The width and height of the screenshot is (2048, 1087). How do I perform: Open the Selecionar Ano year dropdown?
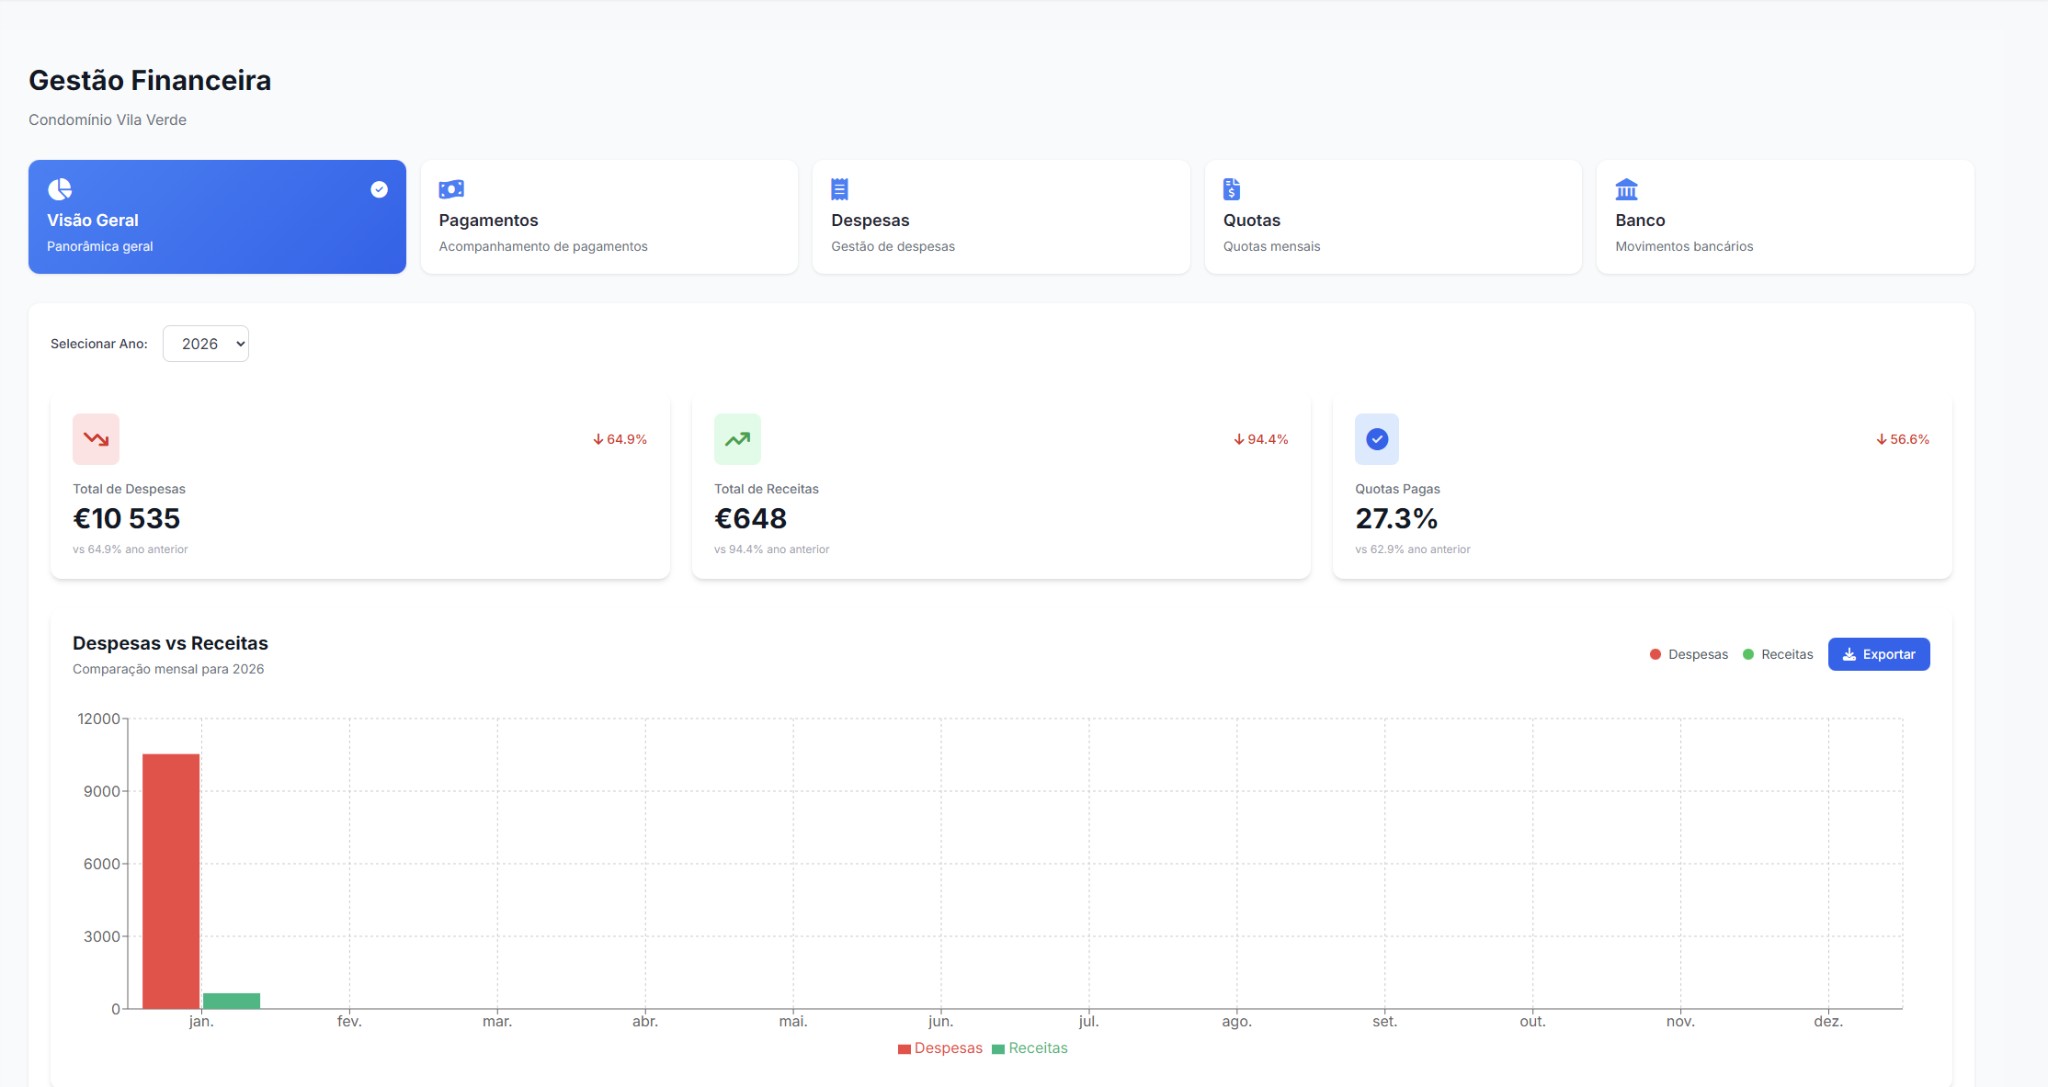[x=206, y=343]
